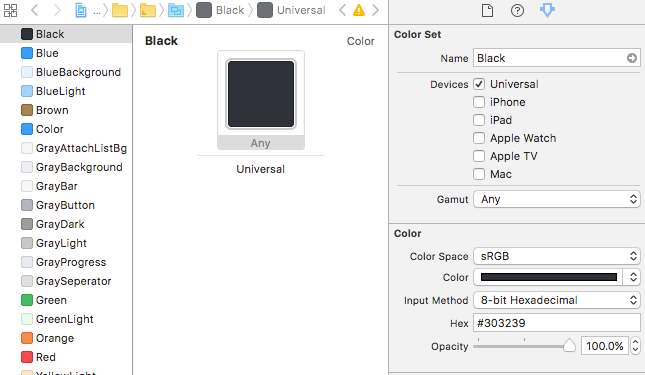This screenshot has height=375, width=645.
Task: Select Orange color set
Action: 66,338
